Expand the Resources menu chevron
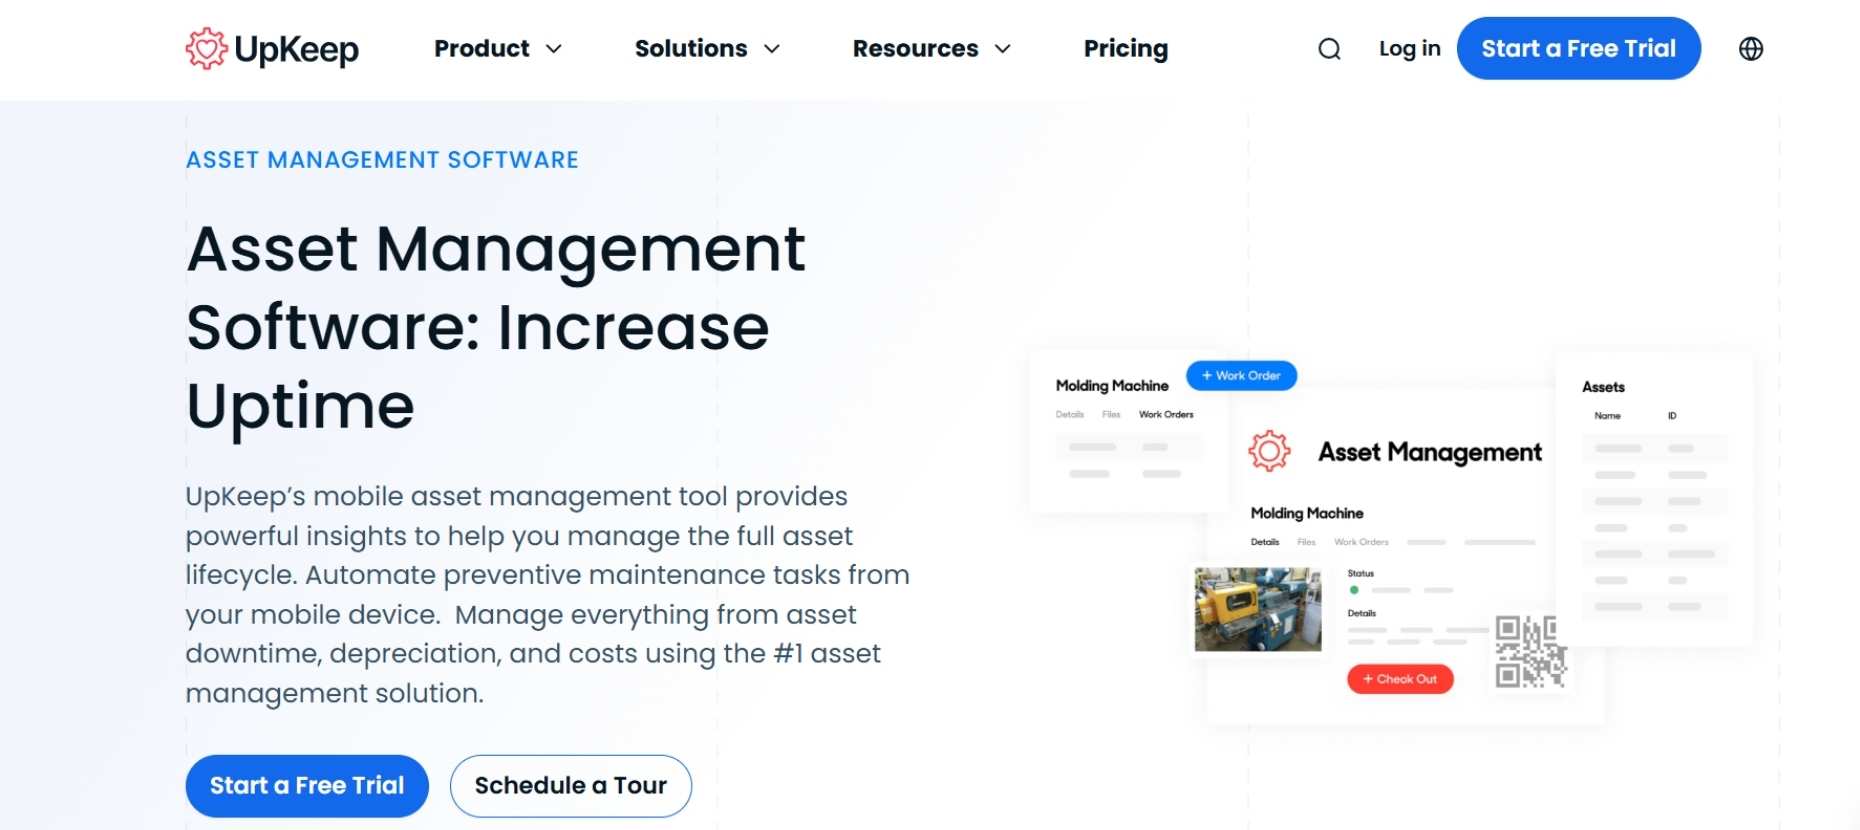Screen dimensions: 1860x830 1003,49
